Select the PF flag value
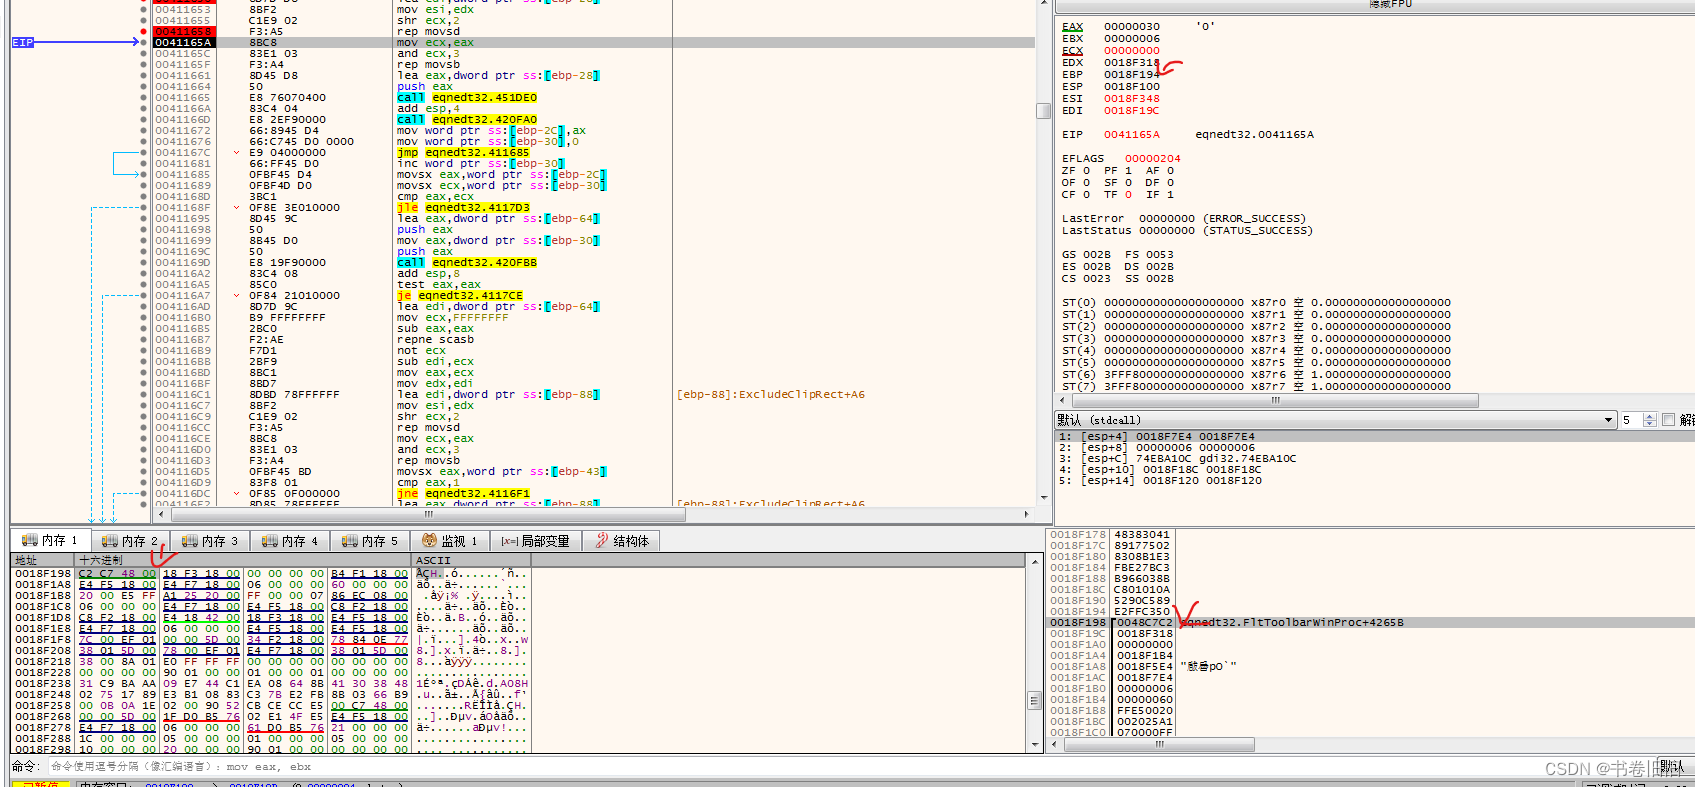 1129,170
